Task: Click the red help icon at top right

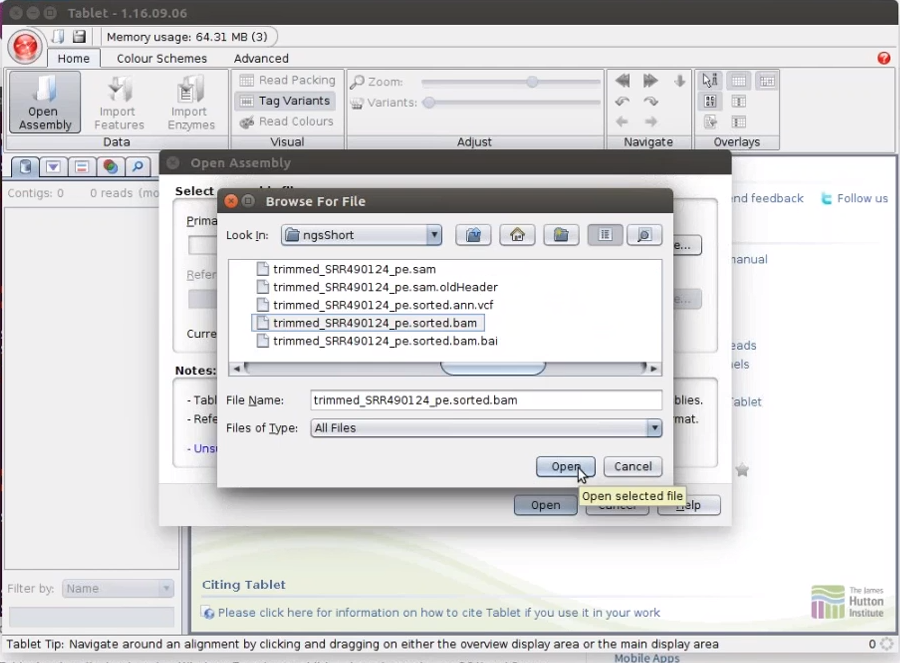Action: coord(883,58)
